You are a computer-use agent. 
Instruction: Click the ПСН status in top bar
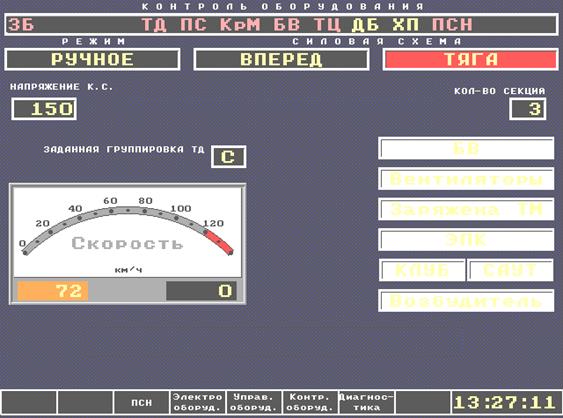coord(452,25)
